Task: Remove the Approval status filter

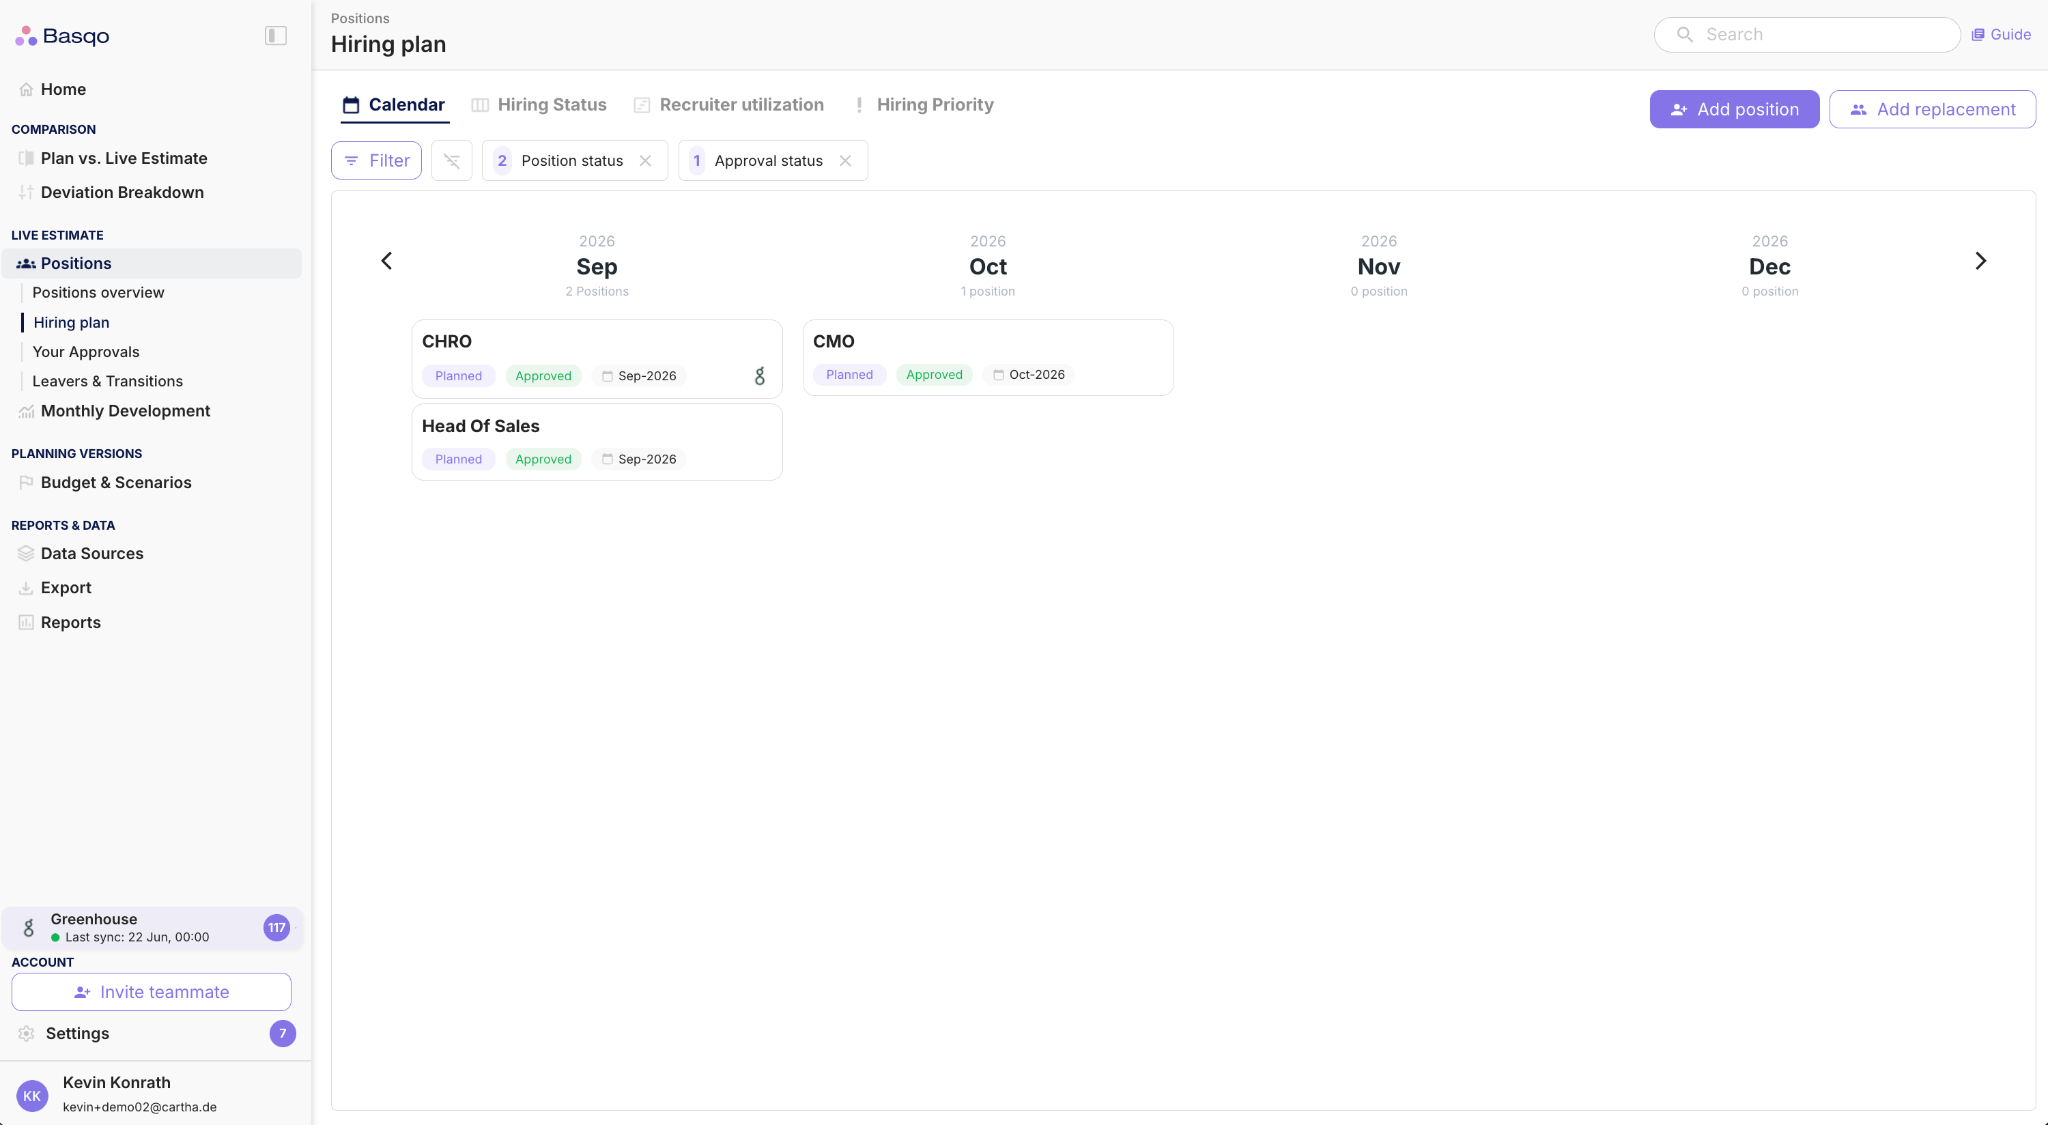Action: pyautogui.click(x=846, y=160)
